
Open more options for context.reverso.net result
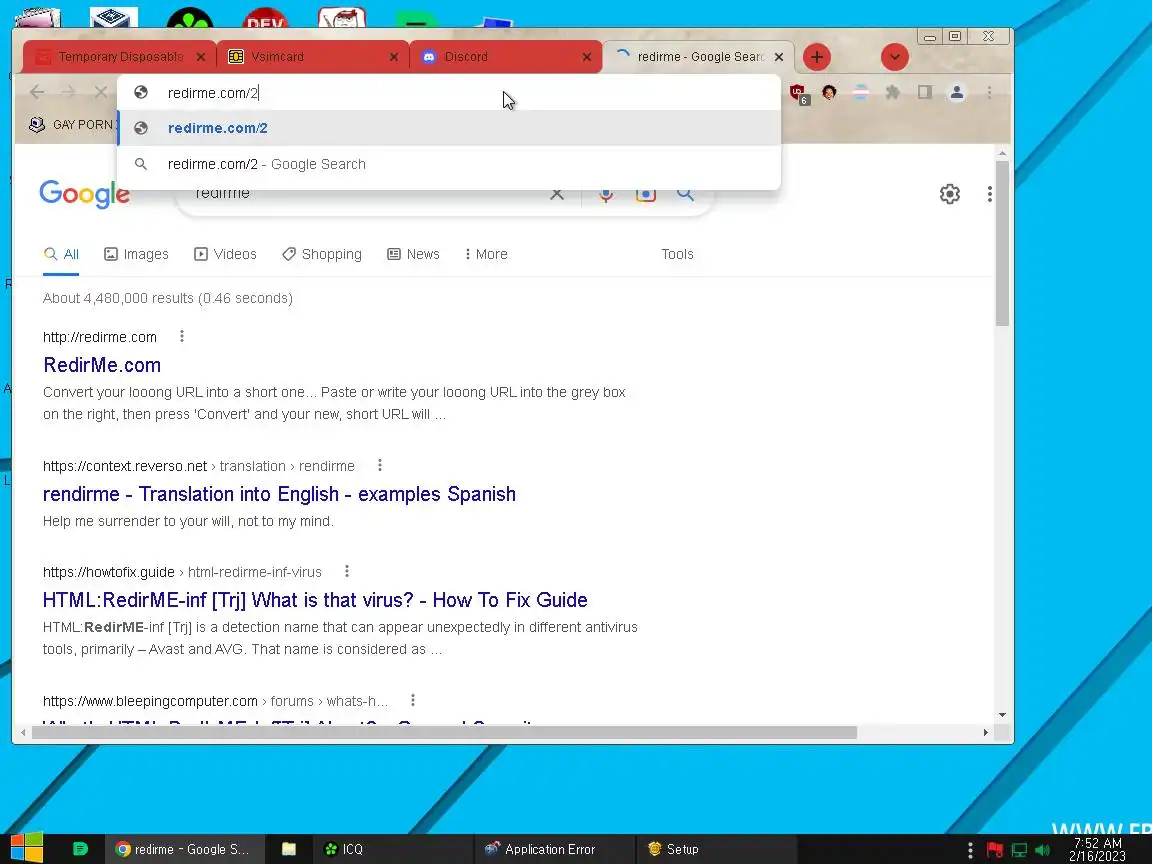pos(379,466)
